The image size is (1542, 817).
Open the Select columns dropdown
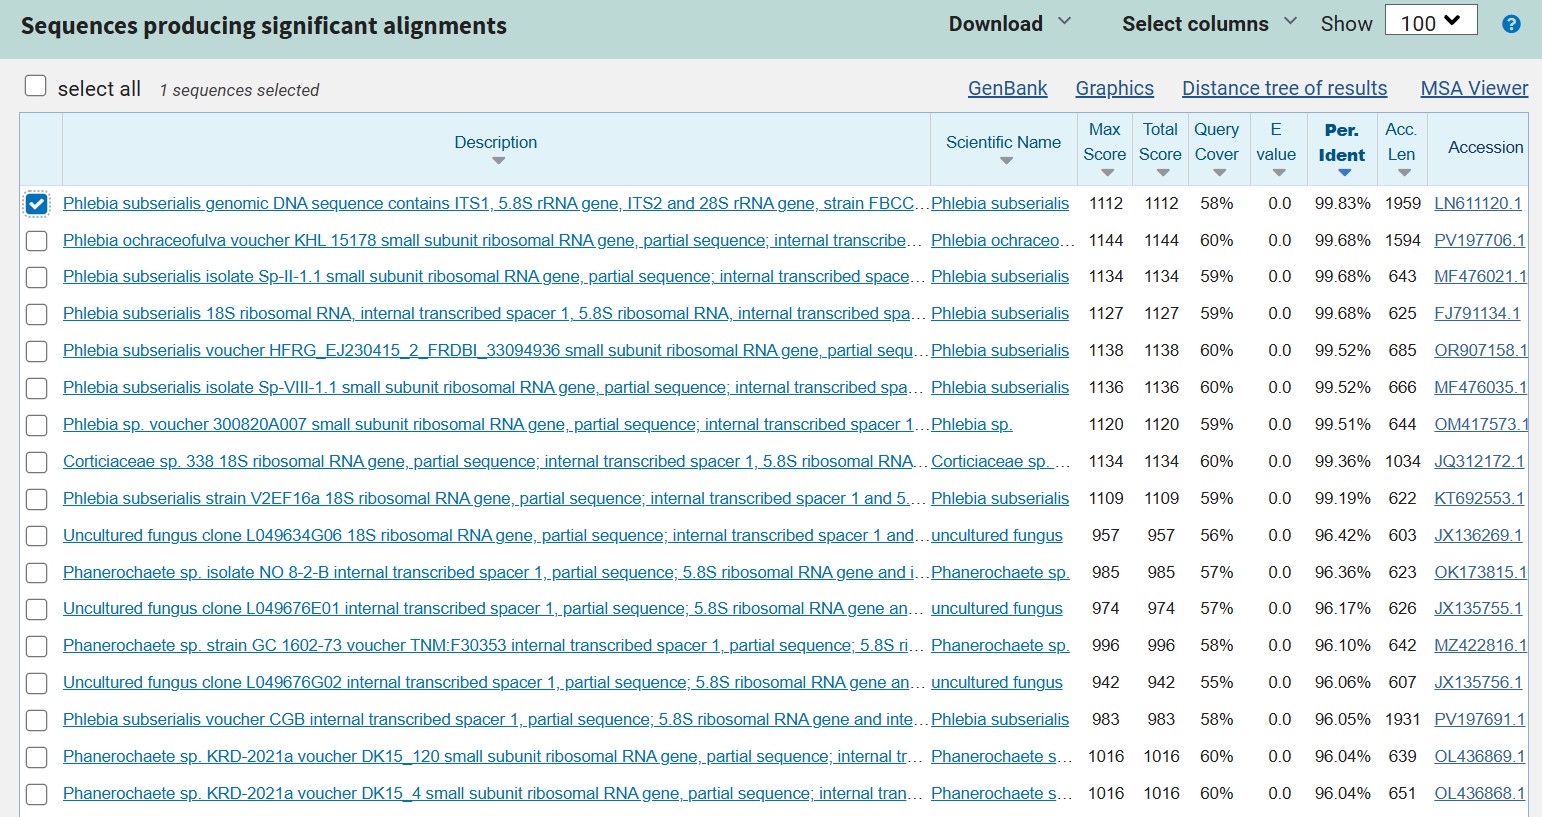[1209, 24]
